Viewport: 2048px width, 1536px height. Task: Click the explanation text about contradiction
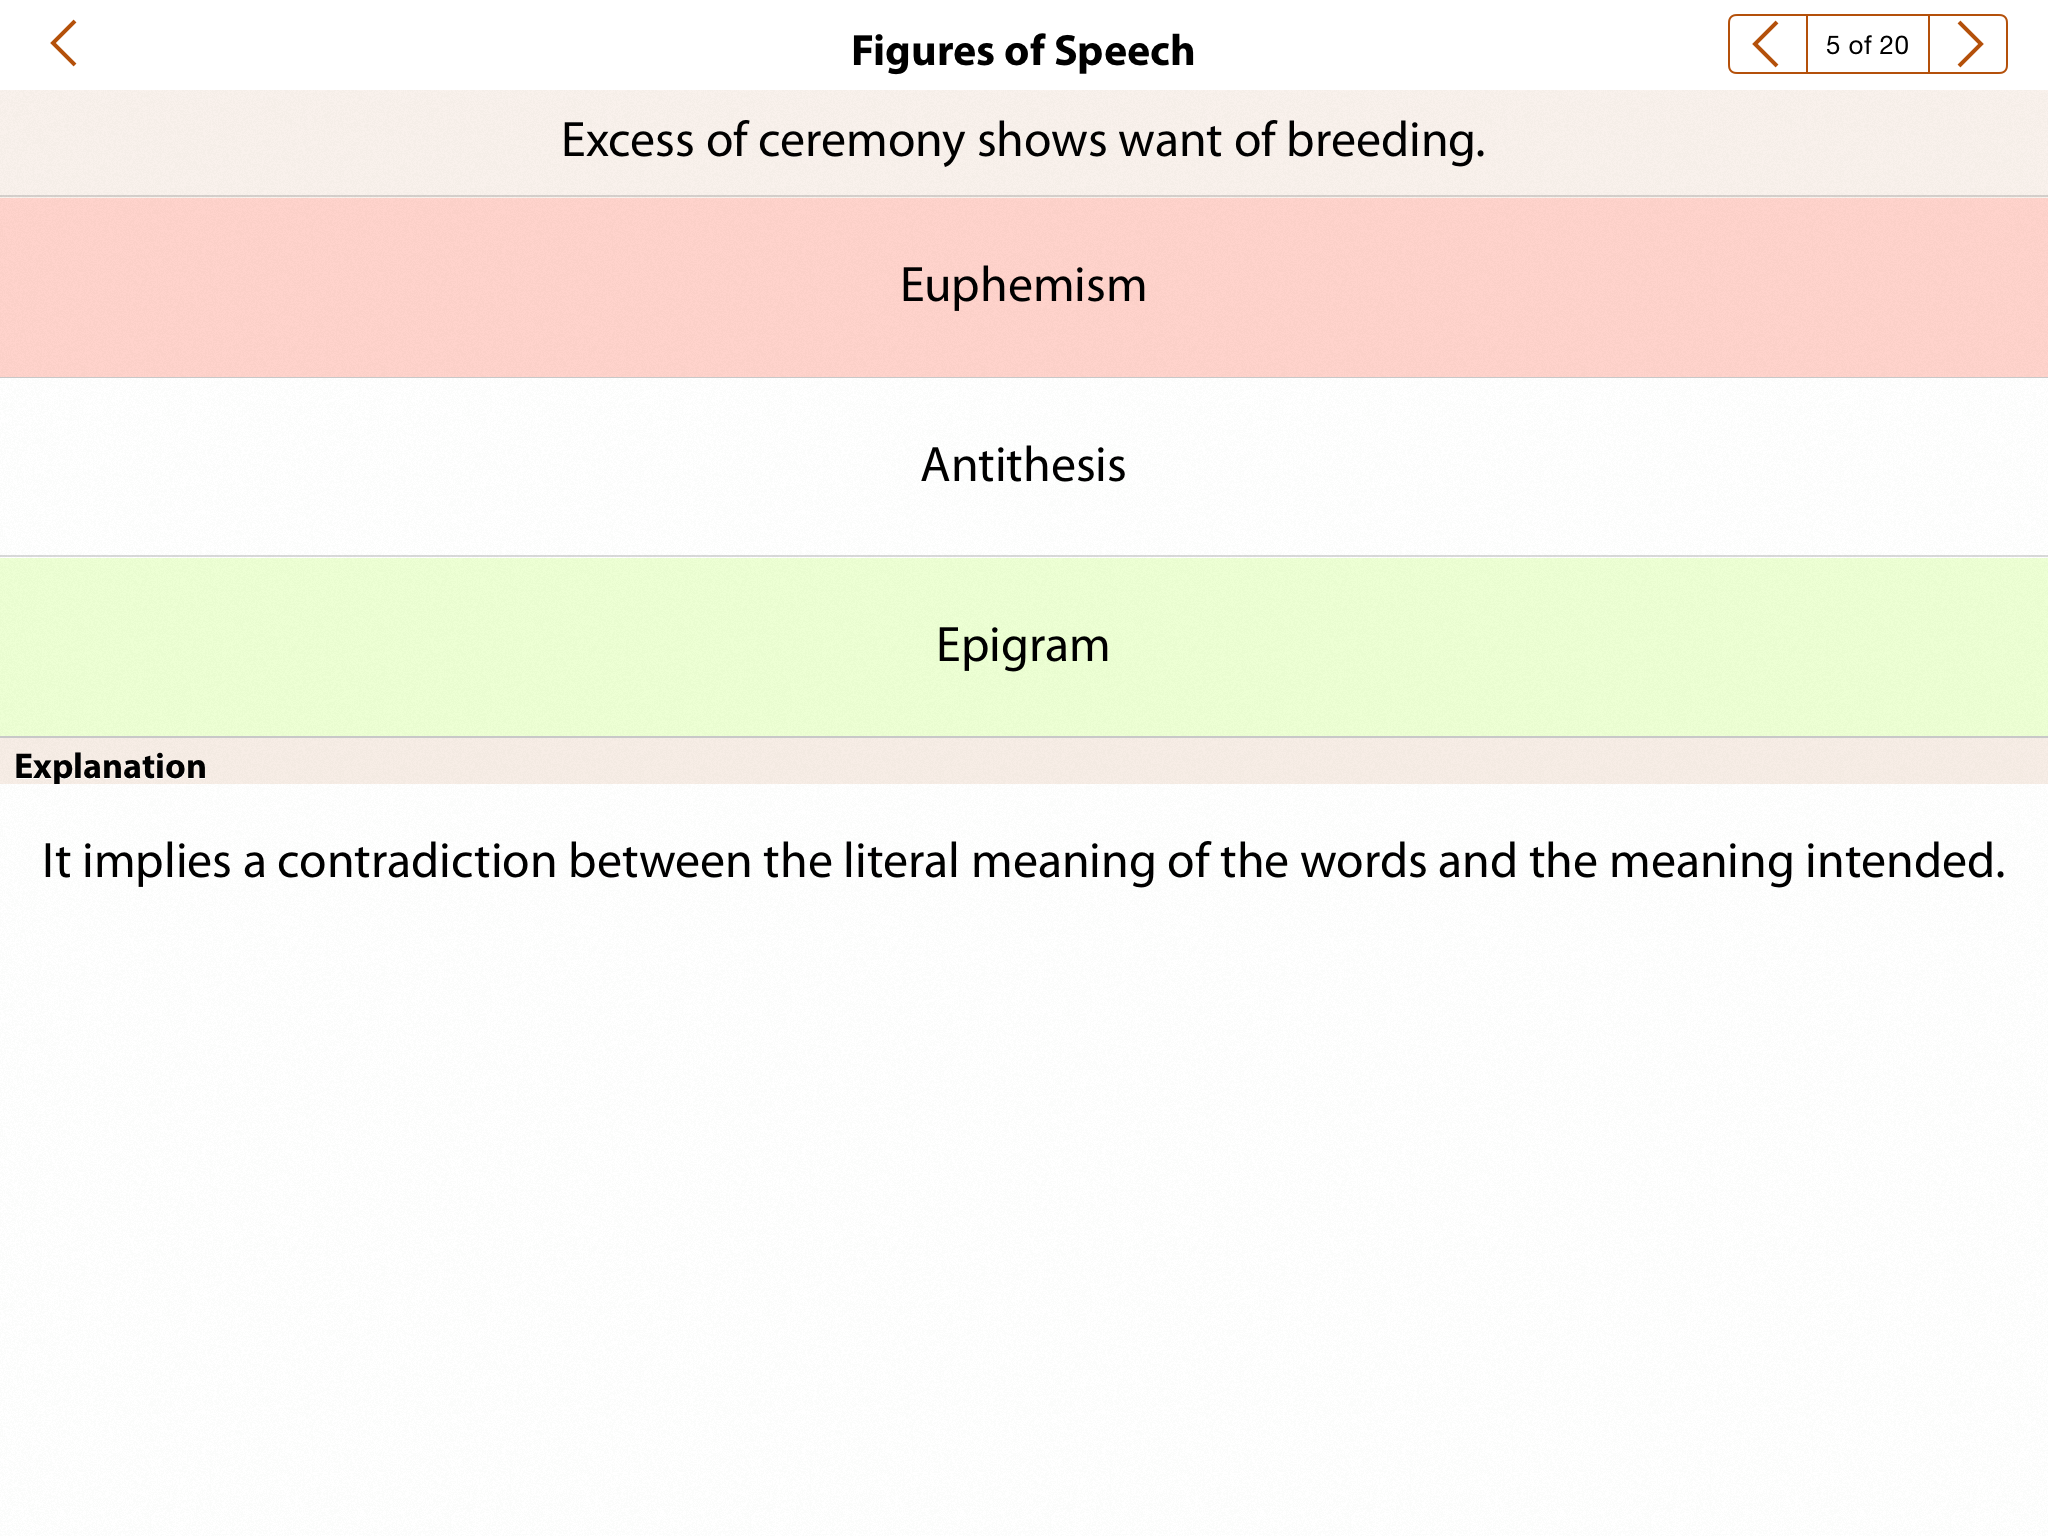tap(1023, 861)
